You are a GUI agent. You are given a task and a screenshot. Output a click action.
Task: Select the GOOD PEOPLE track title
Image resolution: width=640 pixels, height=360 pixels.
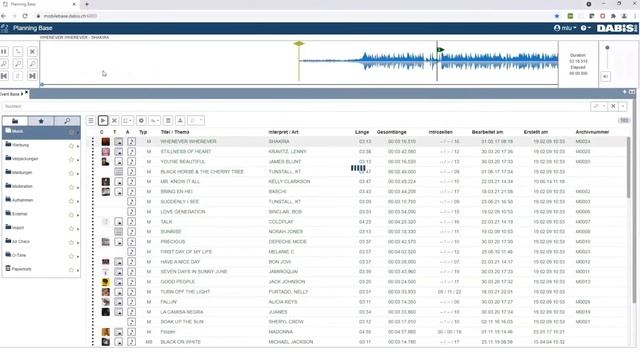[x=178, y=282]
